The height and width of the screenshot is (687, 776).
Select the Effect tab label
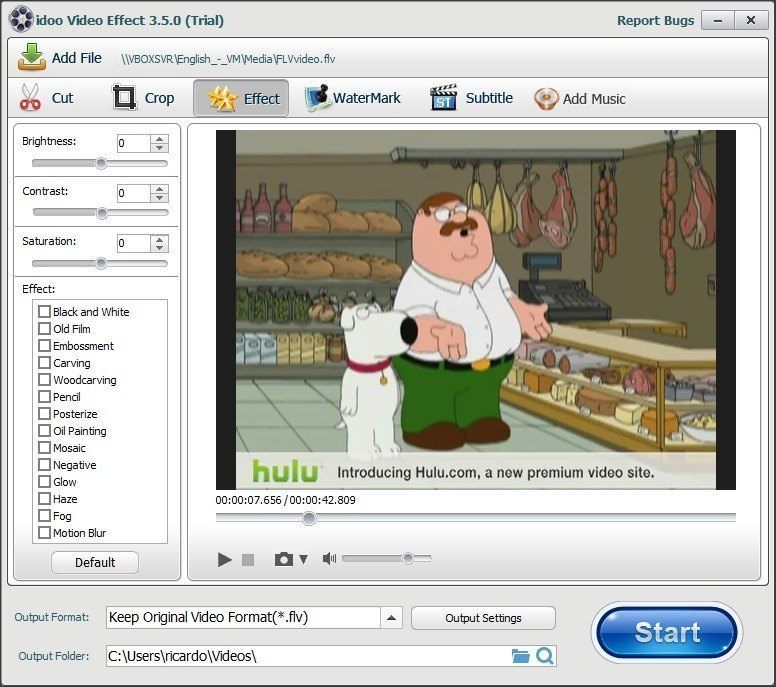click(262, 99)
